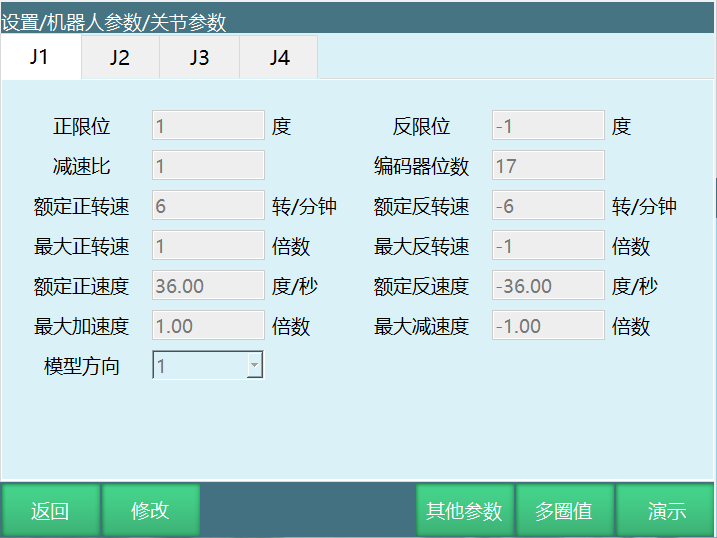Expand the 模型方向 dropdown arrow
This screenshot has height=538, width=717.
[254, 366]
